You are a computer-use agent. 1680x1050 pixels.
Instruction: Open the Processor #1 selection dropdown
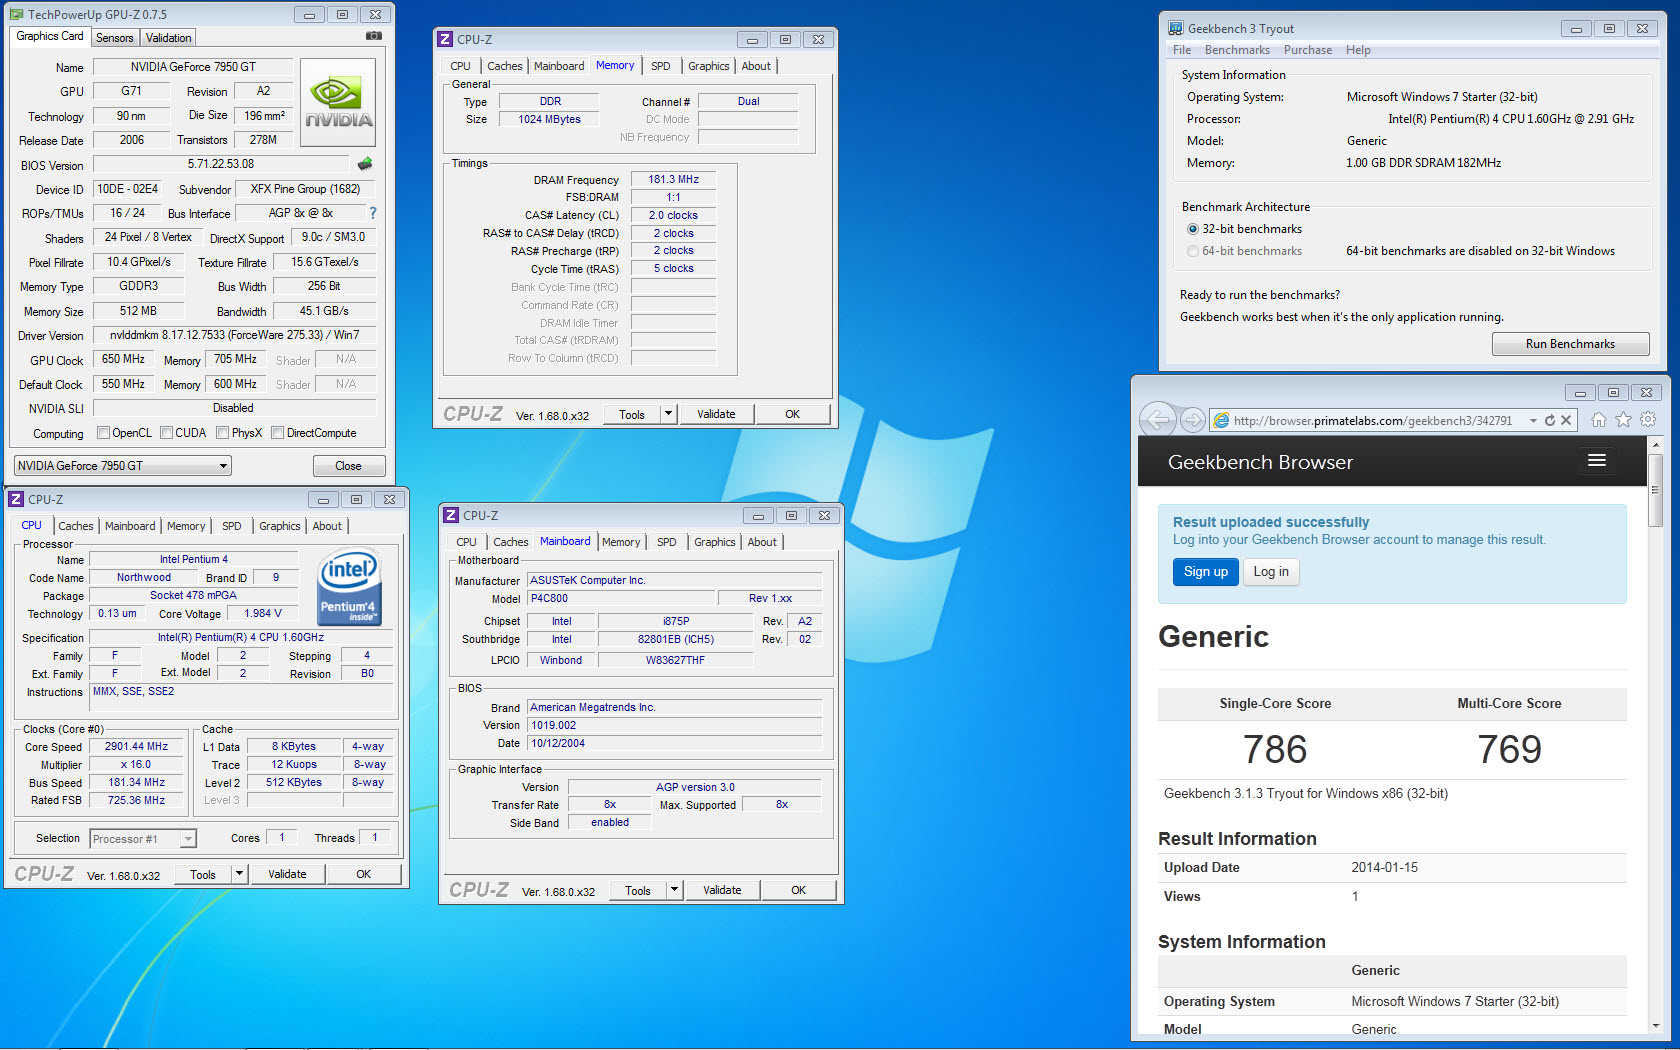pos(143,839)
